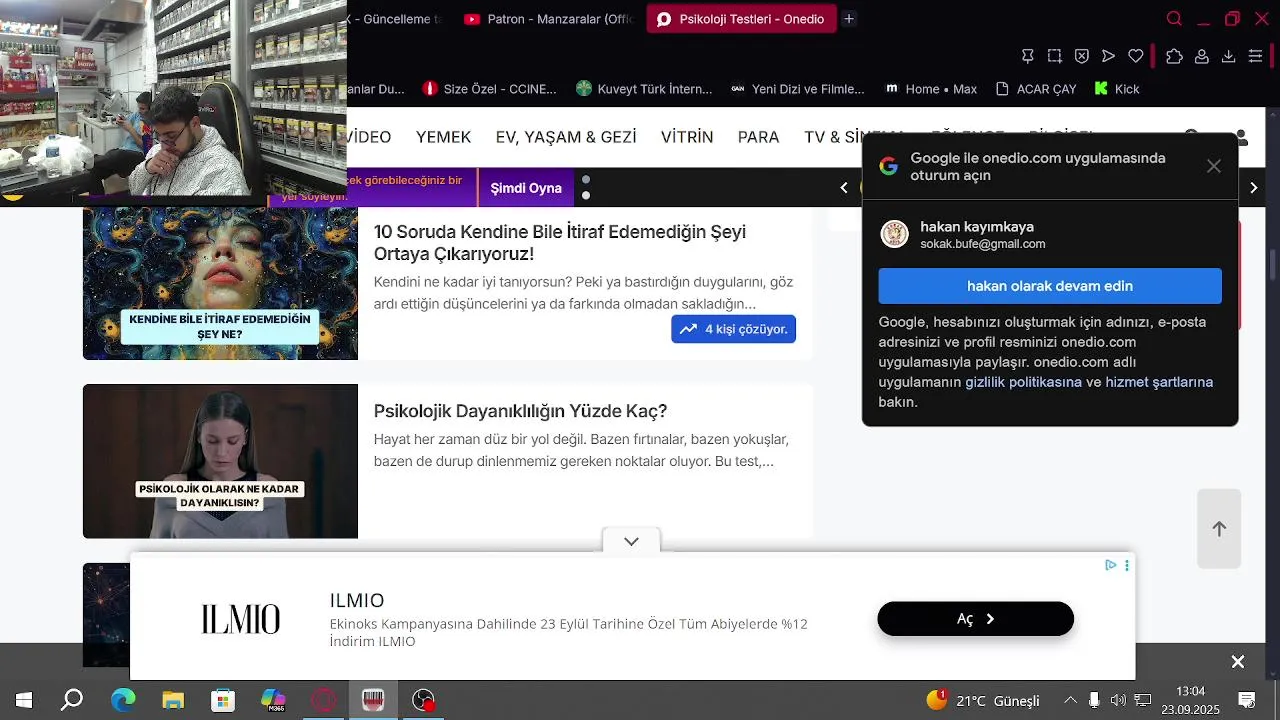Close the Google sign-in popup
The width and height of the screenshot is (1280, 720).
tap(1213, 166)
